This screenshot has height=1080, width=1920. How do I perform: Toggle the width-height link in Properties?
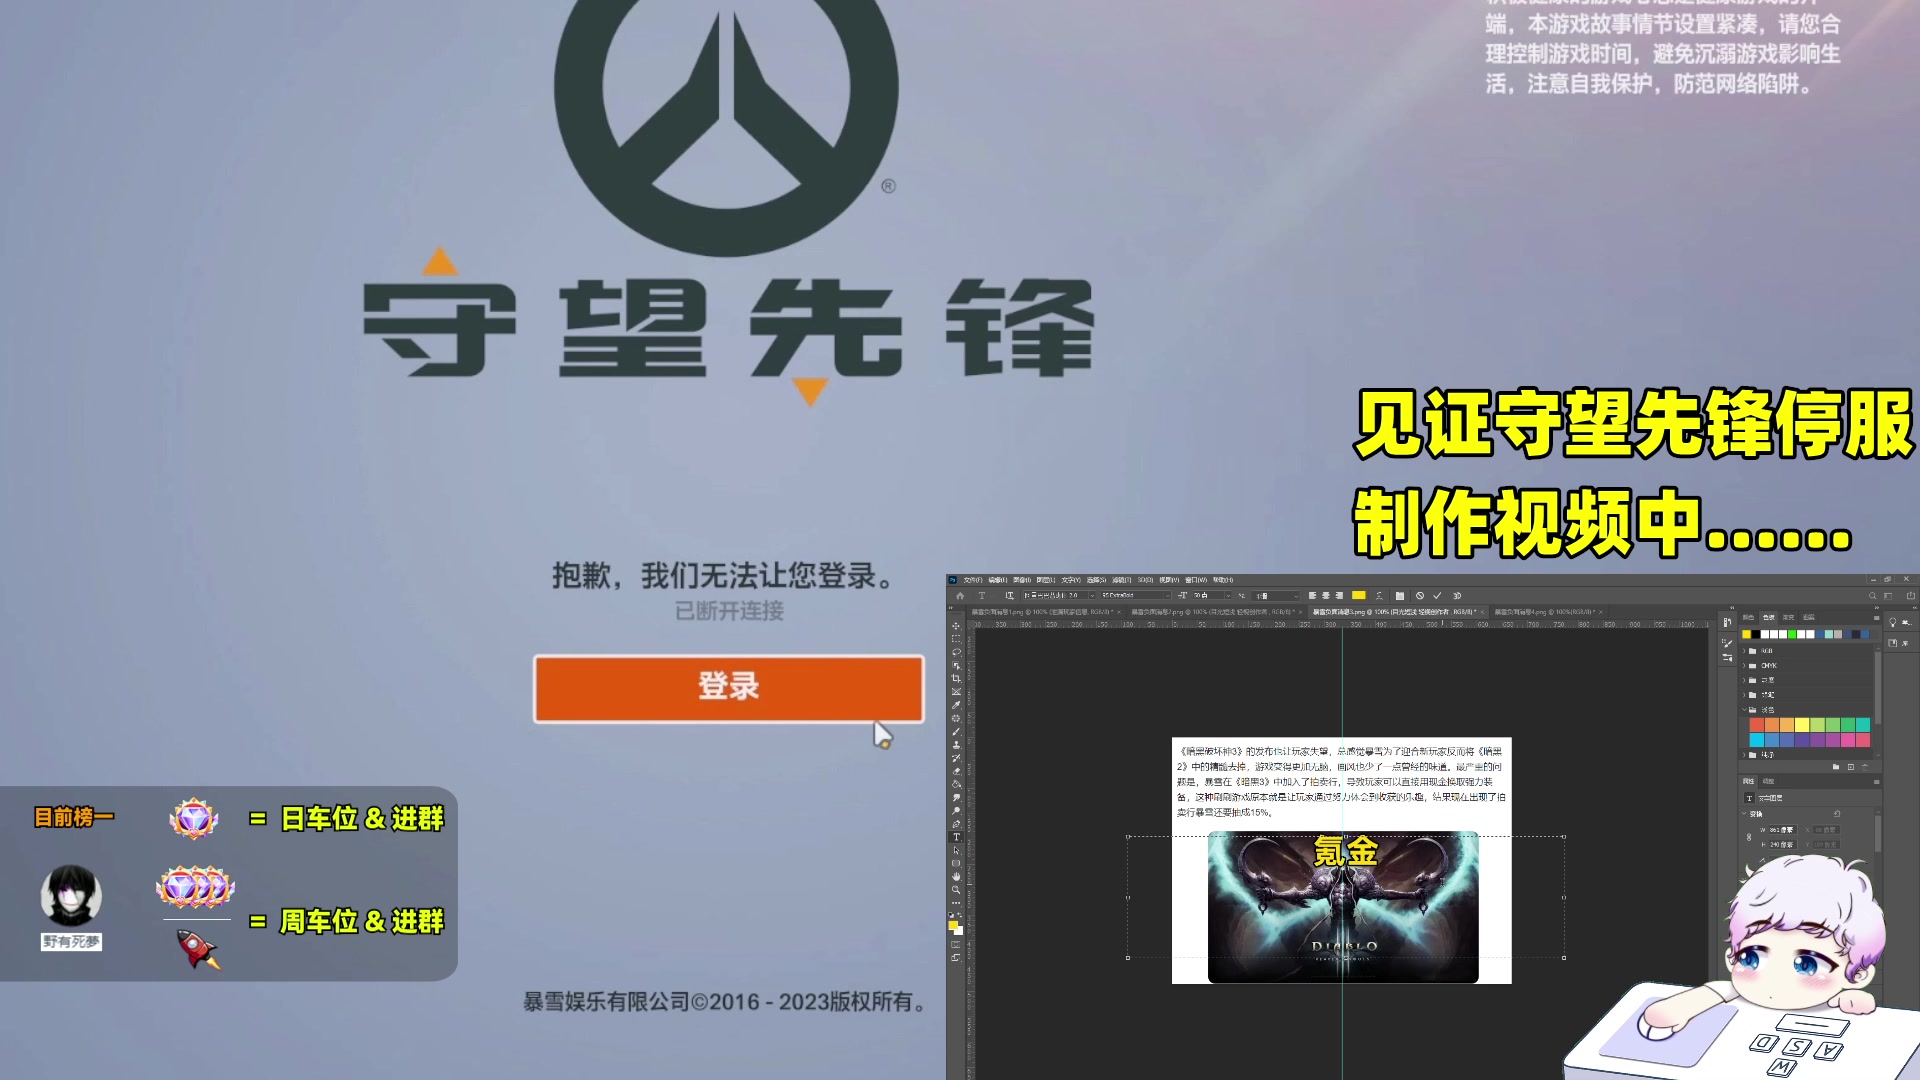[1749, 837]
